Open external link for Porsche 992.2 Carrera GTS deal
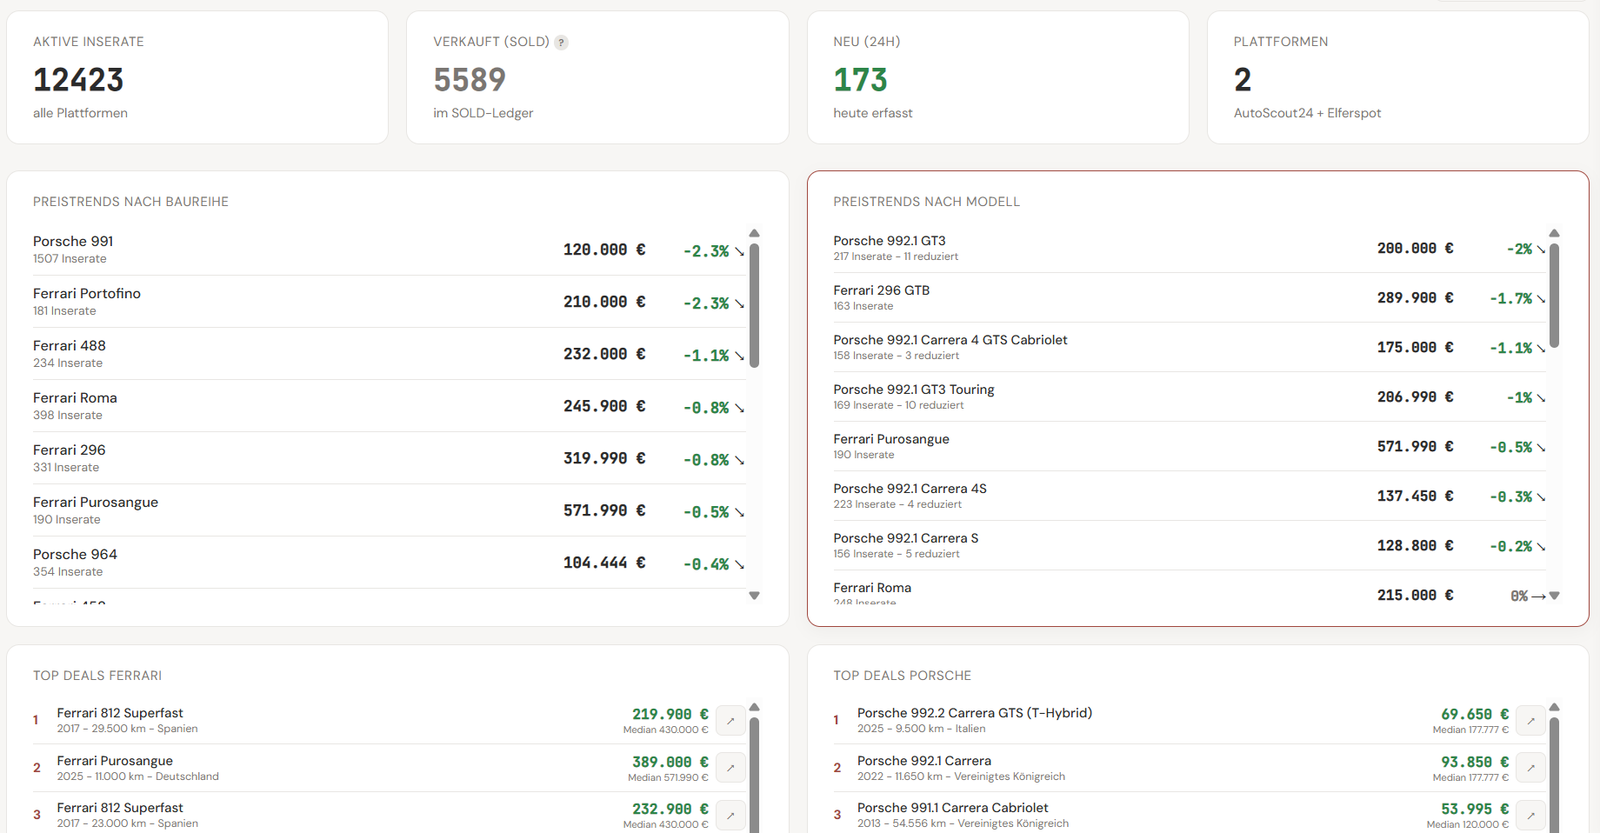This screenshot has width=1600, height=833. tap(1531, 721)
